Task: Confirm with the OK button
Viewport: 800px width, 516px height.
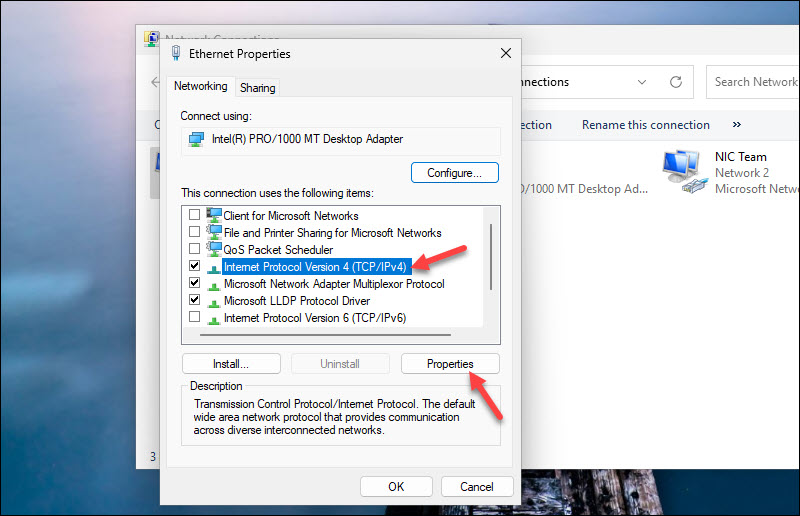Action: point(396,486)
